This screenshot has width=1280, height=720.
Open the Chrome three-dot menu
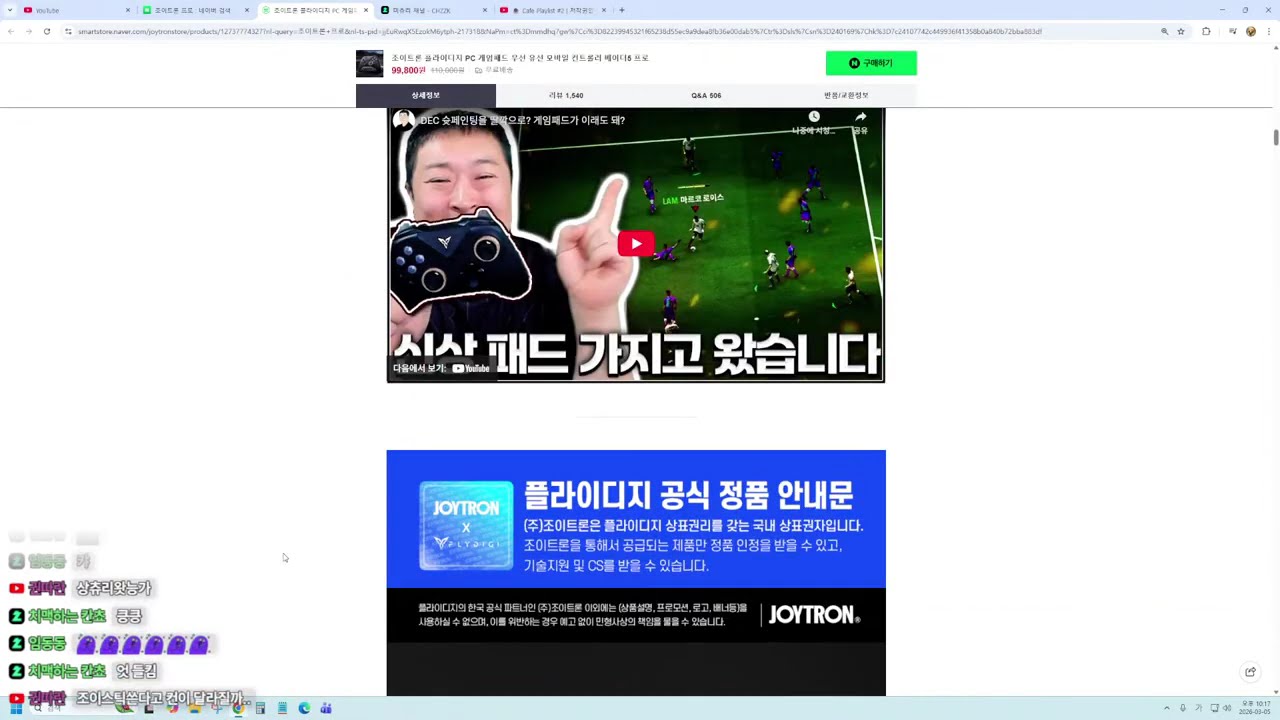(x=1269, y=31)
